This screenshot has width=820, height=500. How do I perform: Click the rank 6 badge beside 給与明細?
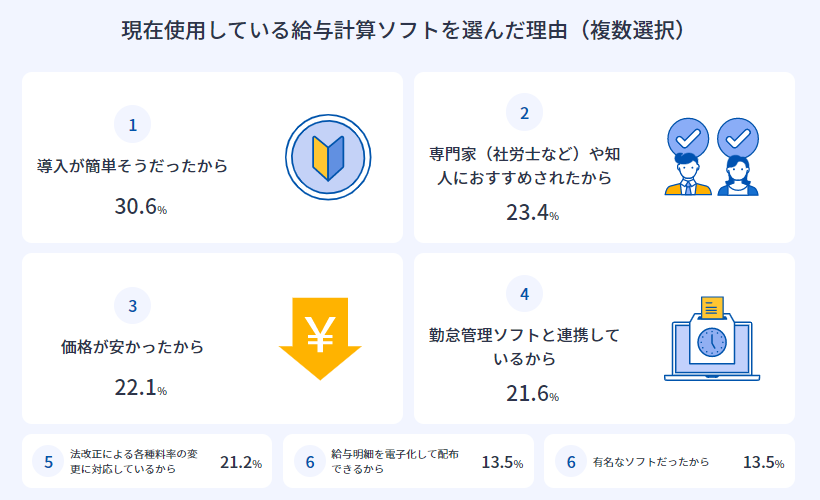pyautogui.click(x=310, y=462)
